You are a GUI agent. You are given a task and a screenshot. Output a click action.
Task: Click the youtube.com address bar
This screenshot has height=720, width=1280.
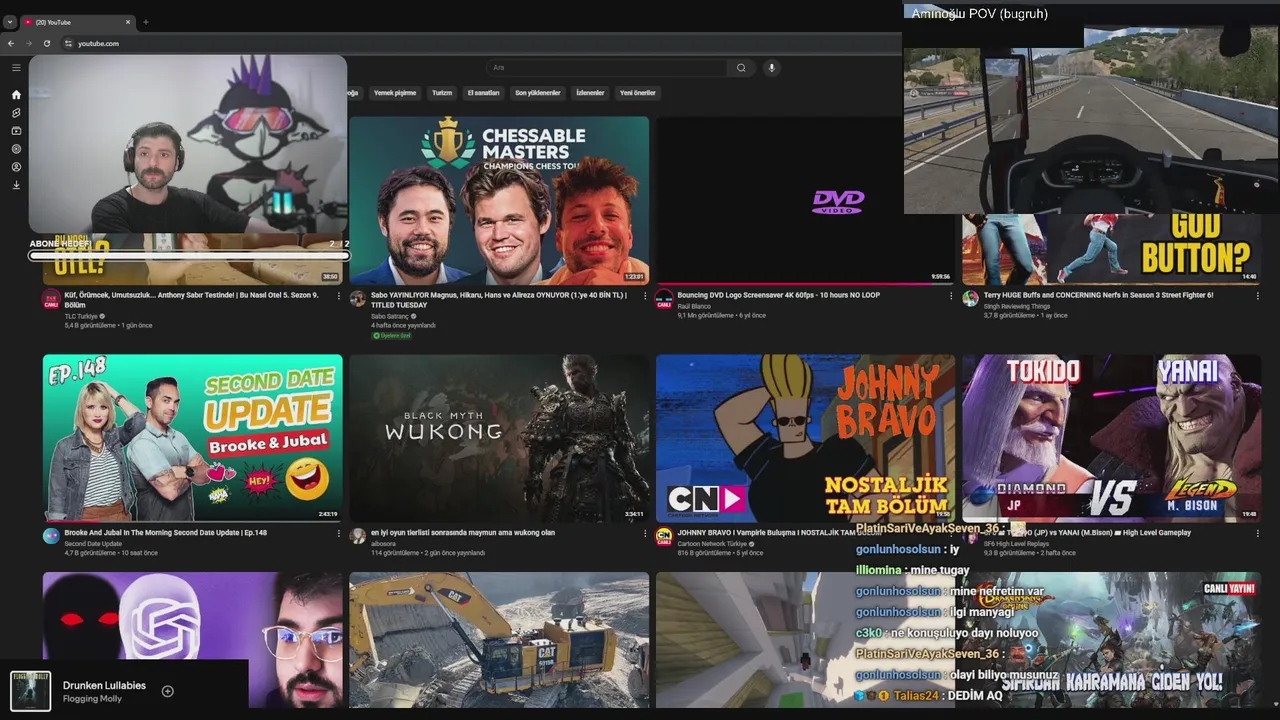480,43
